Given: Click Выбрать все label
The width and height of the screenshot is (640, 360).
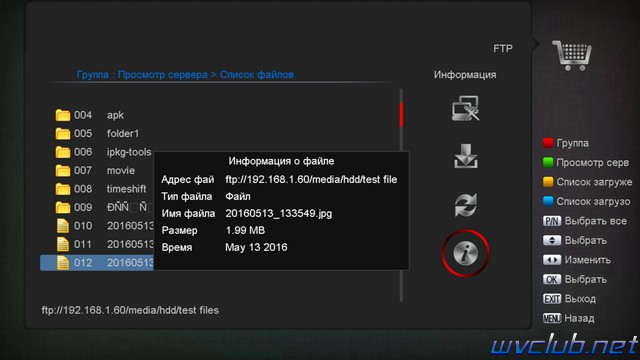Looking at the screenshot, I should (596, 221).
